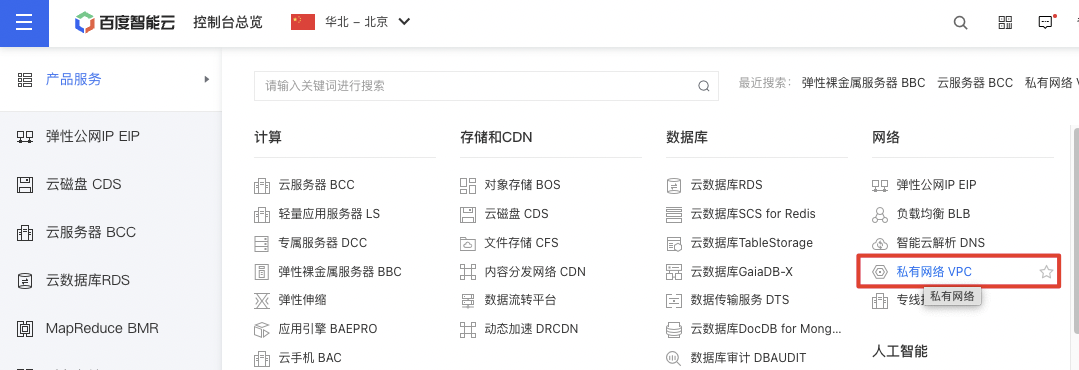Click the search box magnifier icon
The width and height of the screenshot is (1079, 370).
[x=703, y=87]
